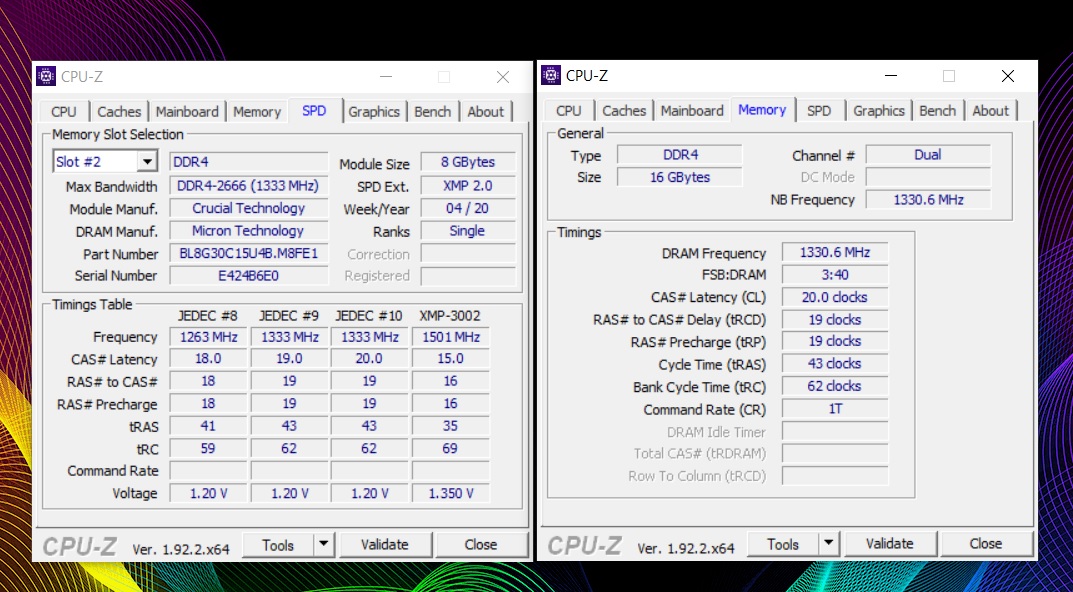Viewport: 1073px width, 592px height.
Task: Select Memory tab in left window
Action: (x=257, y=112)
